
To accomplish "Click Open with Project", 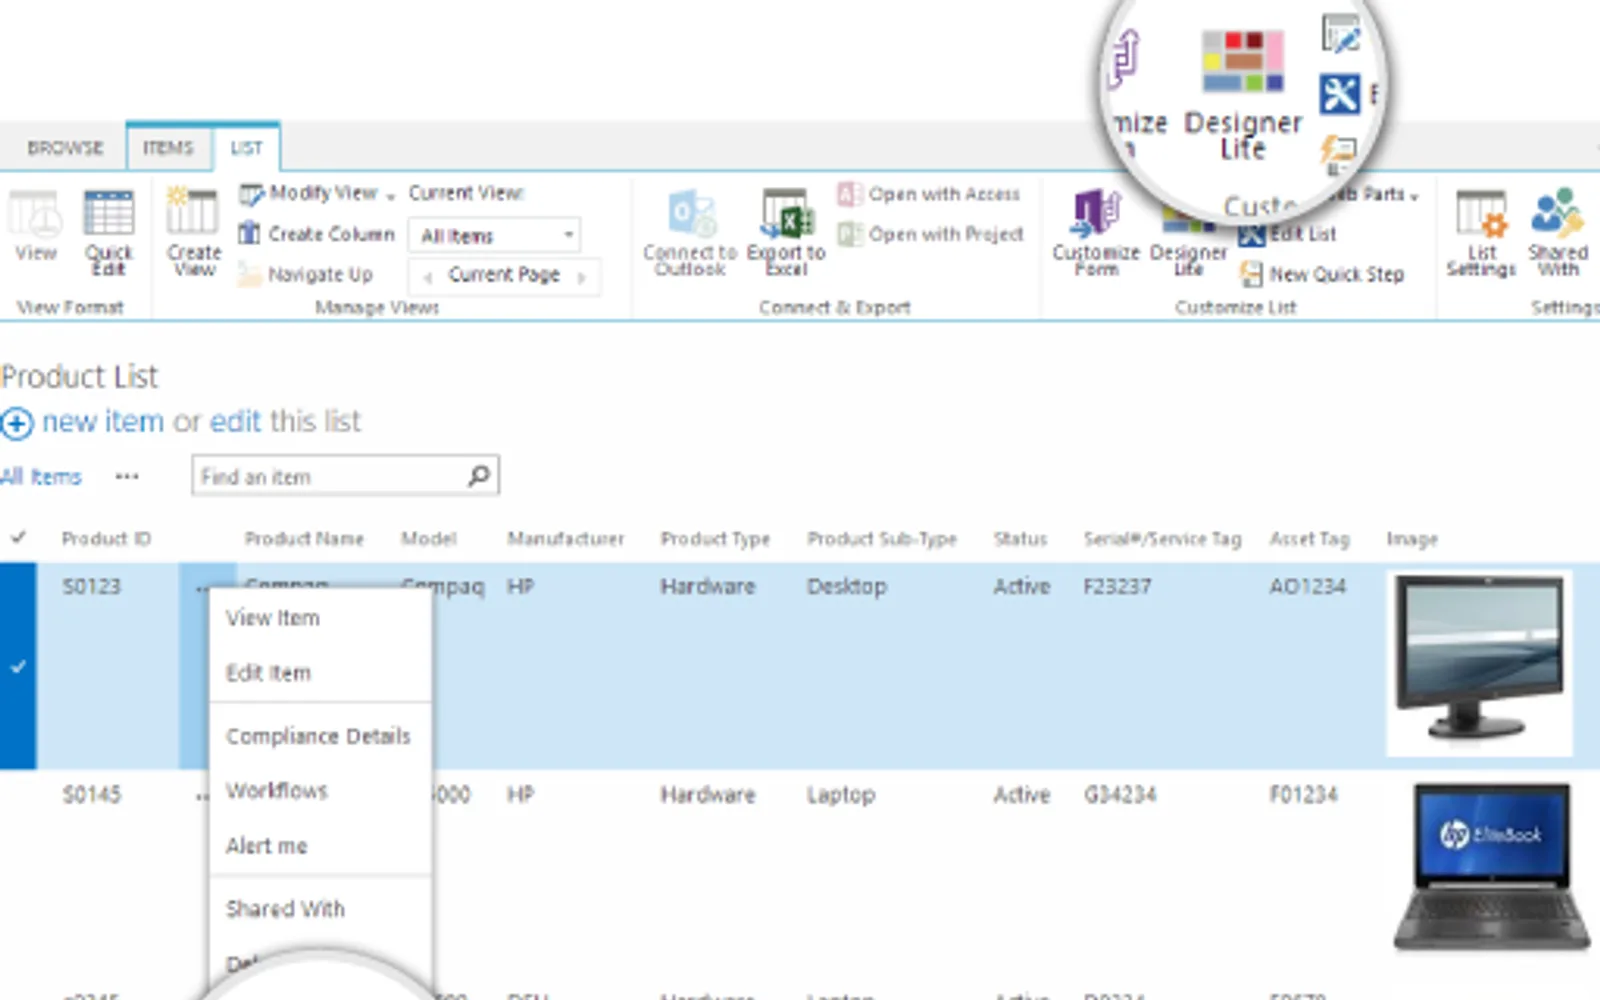I will pos(931,234).
